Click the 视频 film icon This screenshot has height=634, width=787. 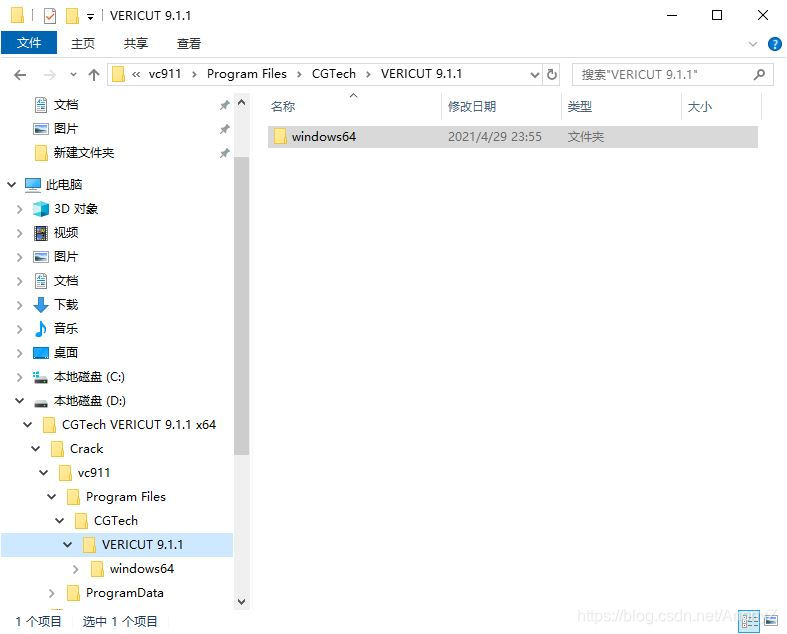point(41,233)
